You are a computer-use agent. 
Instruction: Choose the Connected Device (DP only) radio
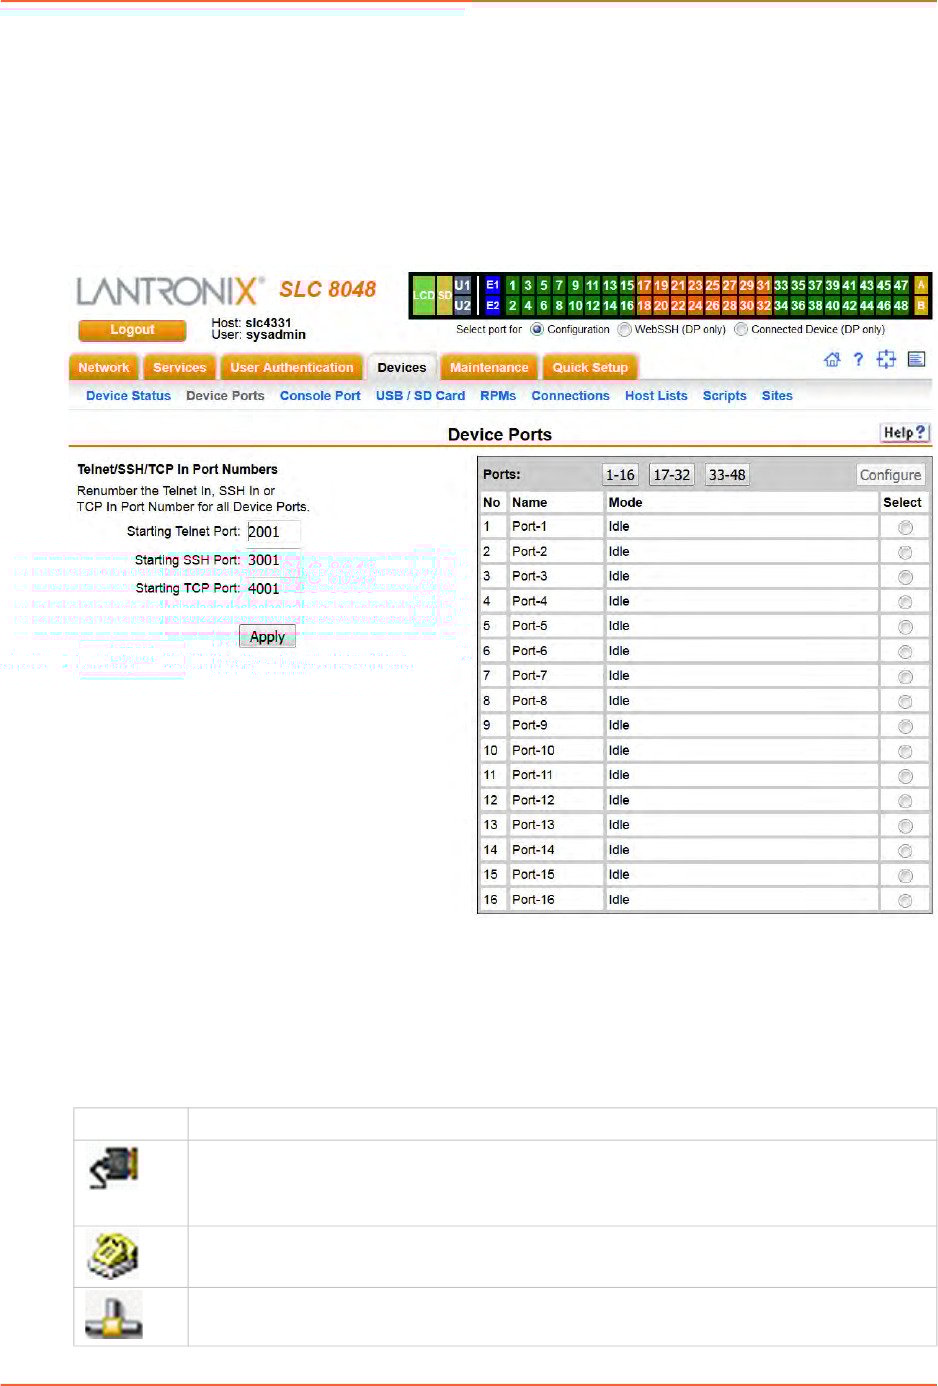(x=741, y=329)
